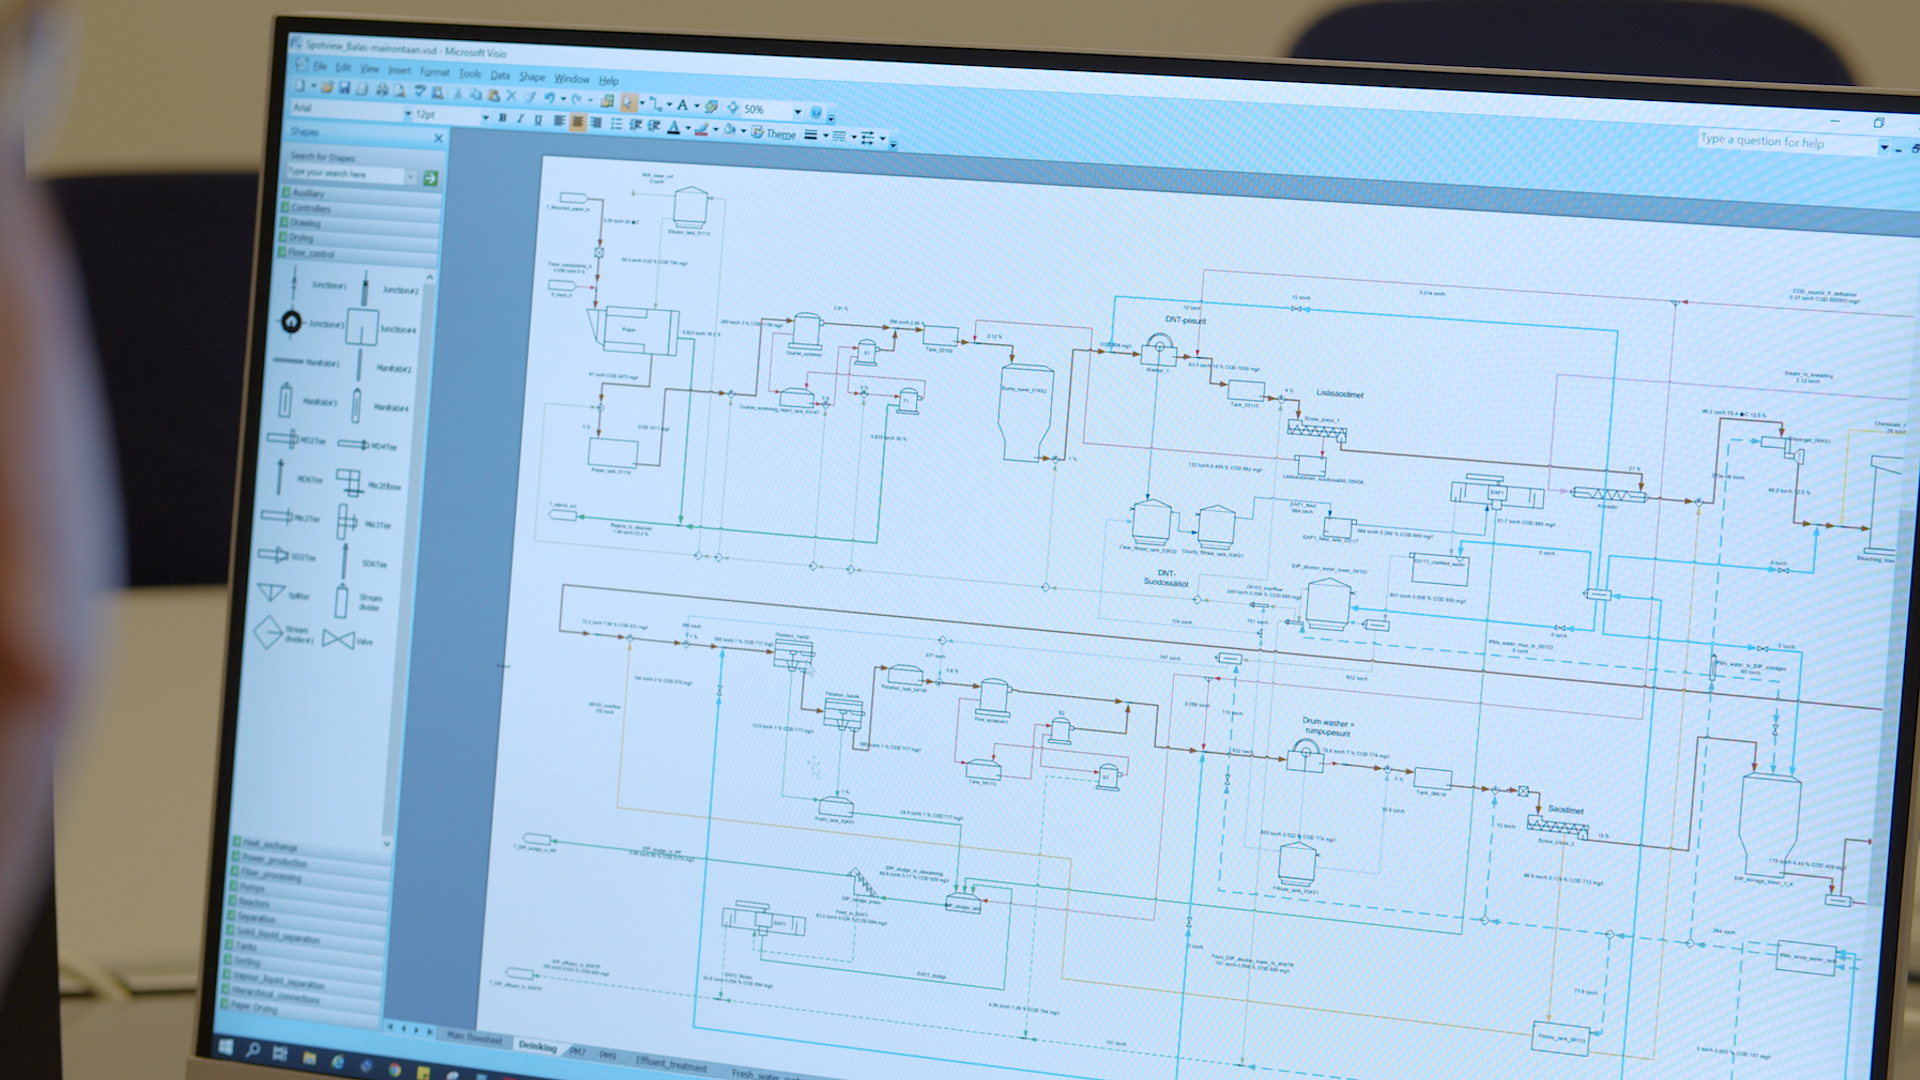Click the Format Painter icon

(529, 98)
